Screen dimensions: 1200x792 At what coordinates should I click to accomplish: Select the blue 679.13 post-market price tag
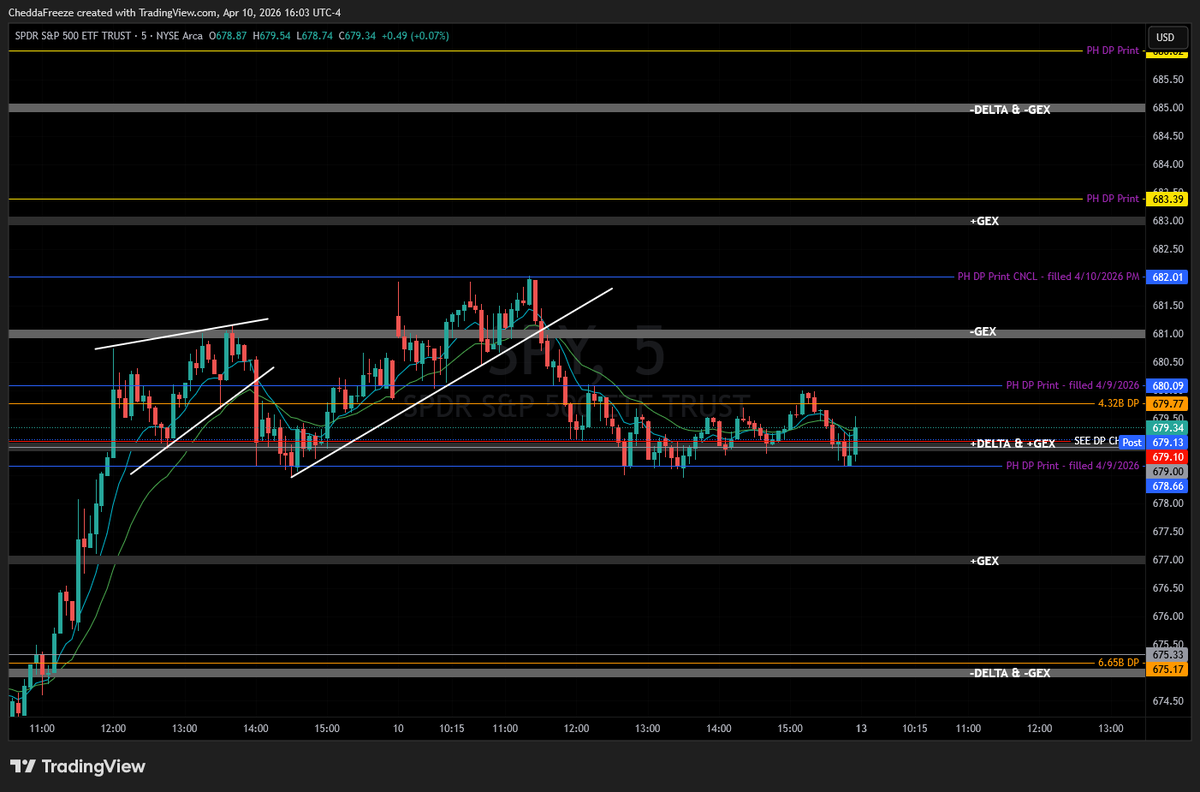point(1167,442)
